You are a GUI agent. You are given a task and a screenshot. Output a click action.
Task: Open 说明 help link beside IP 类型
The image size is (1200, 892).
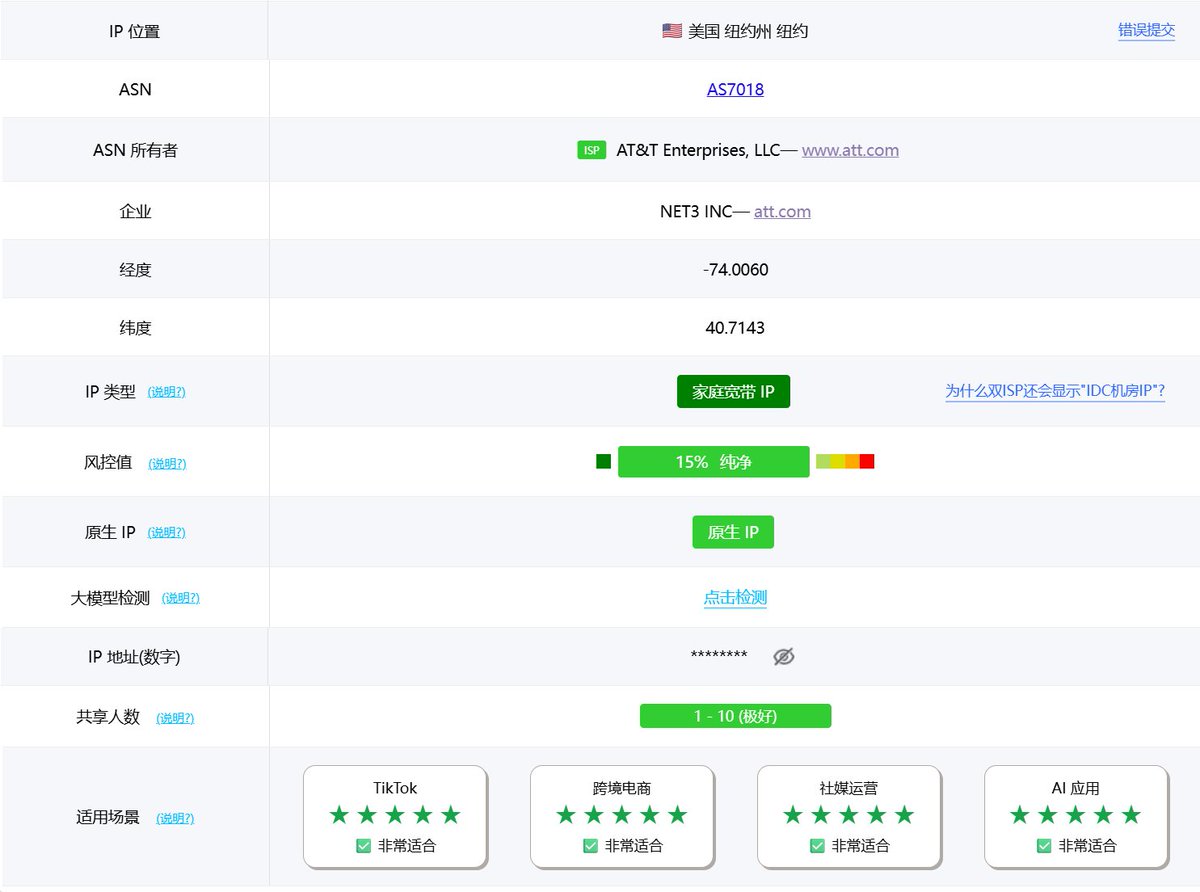click(166, 392)
